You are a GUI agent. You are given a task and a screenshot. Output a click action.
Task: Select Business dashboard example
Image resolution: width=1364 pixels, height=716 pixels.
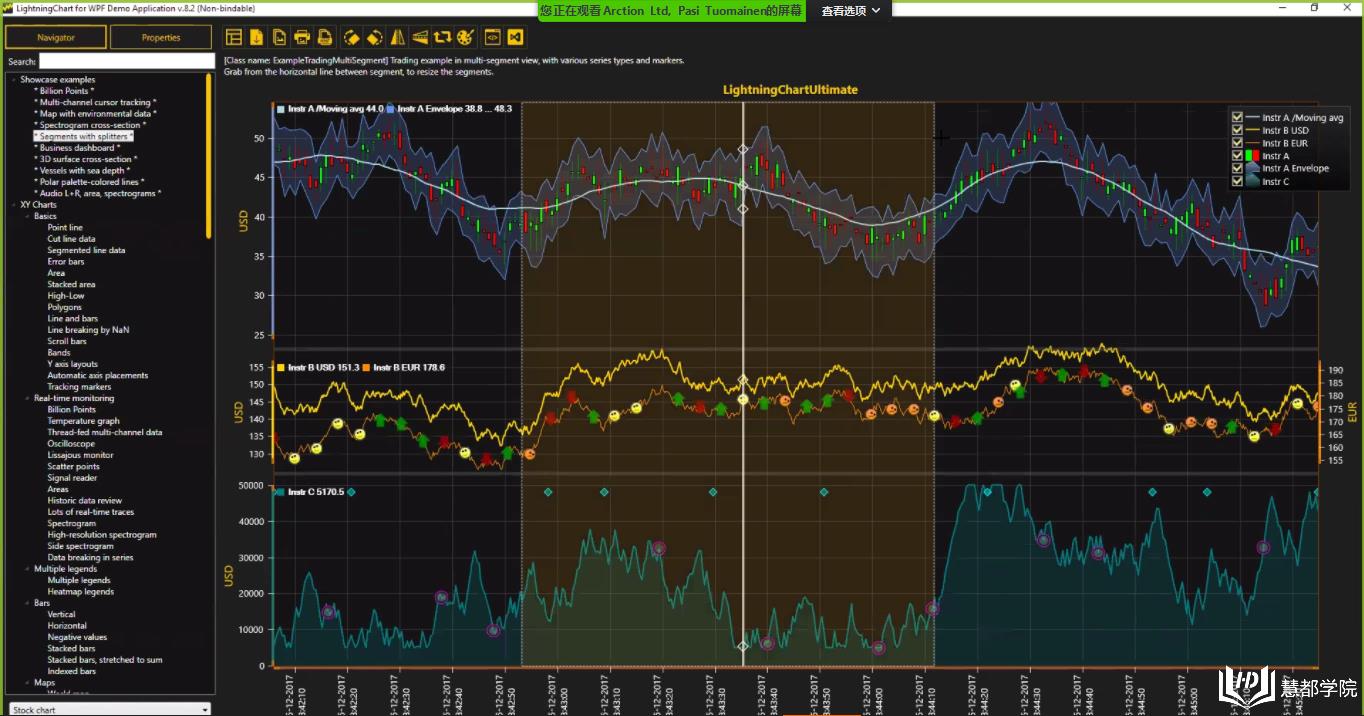77,148
